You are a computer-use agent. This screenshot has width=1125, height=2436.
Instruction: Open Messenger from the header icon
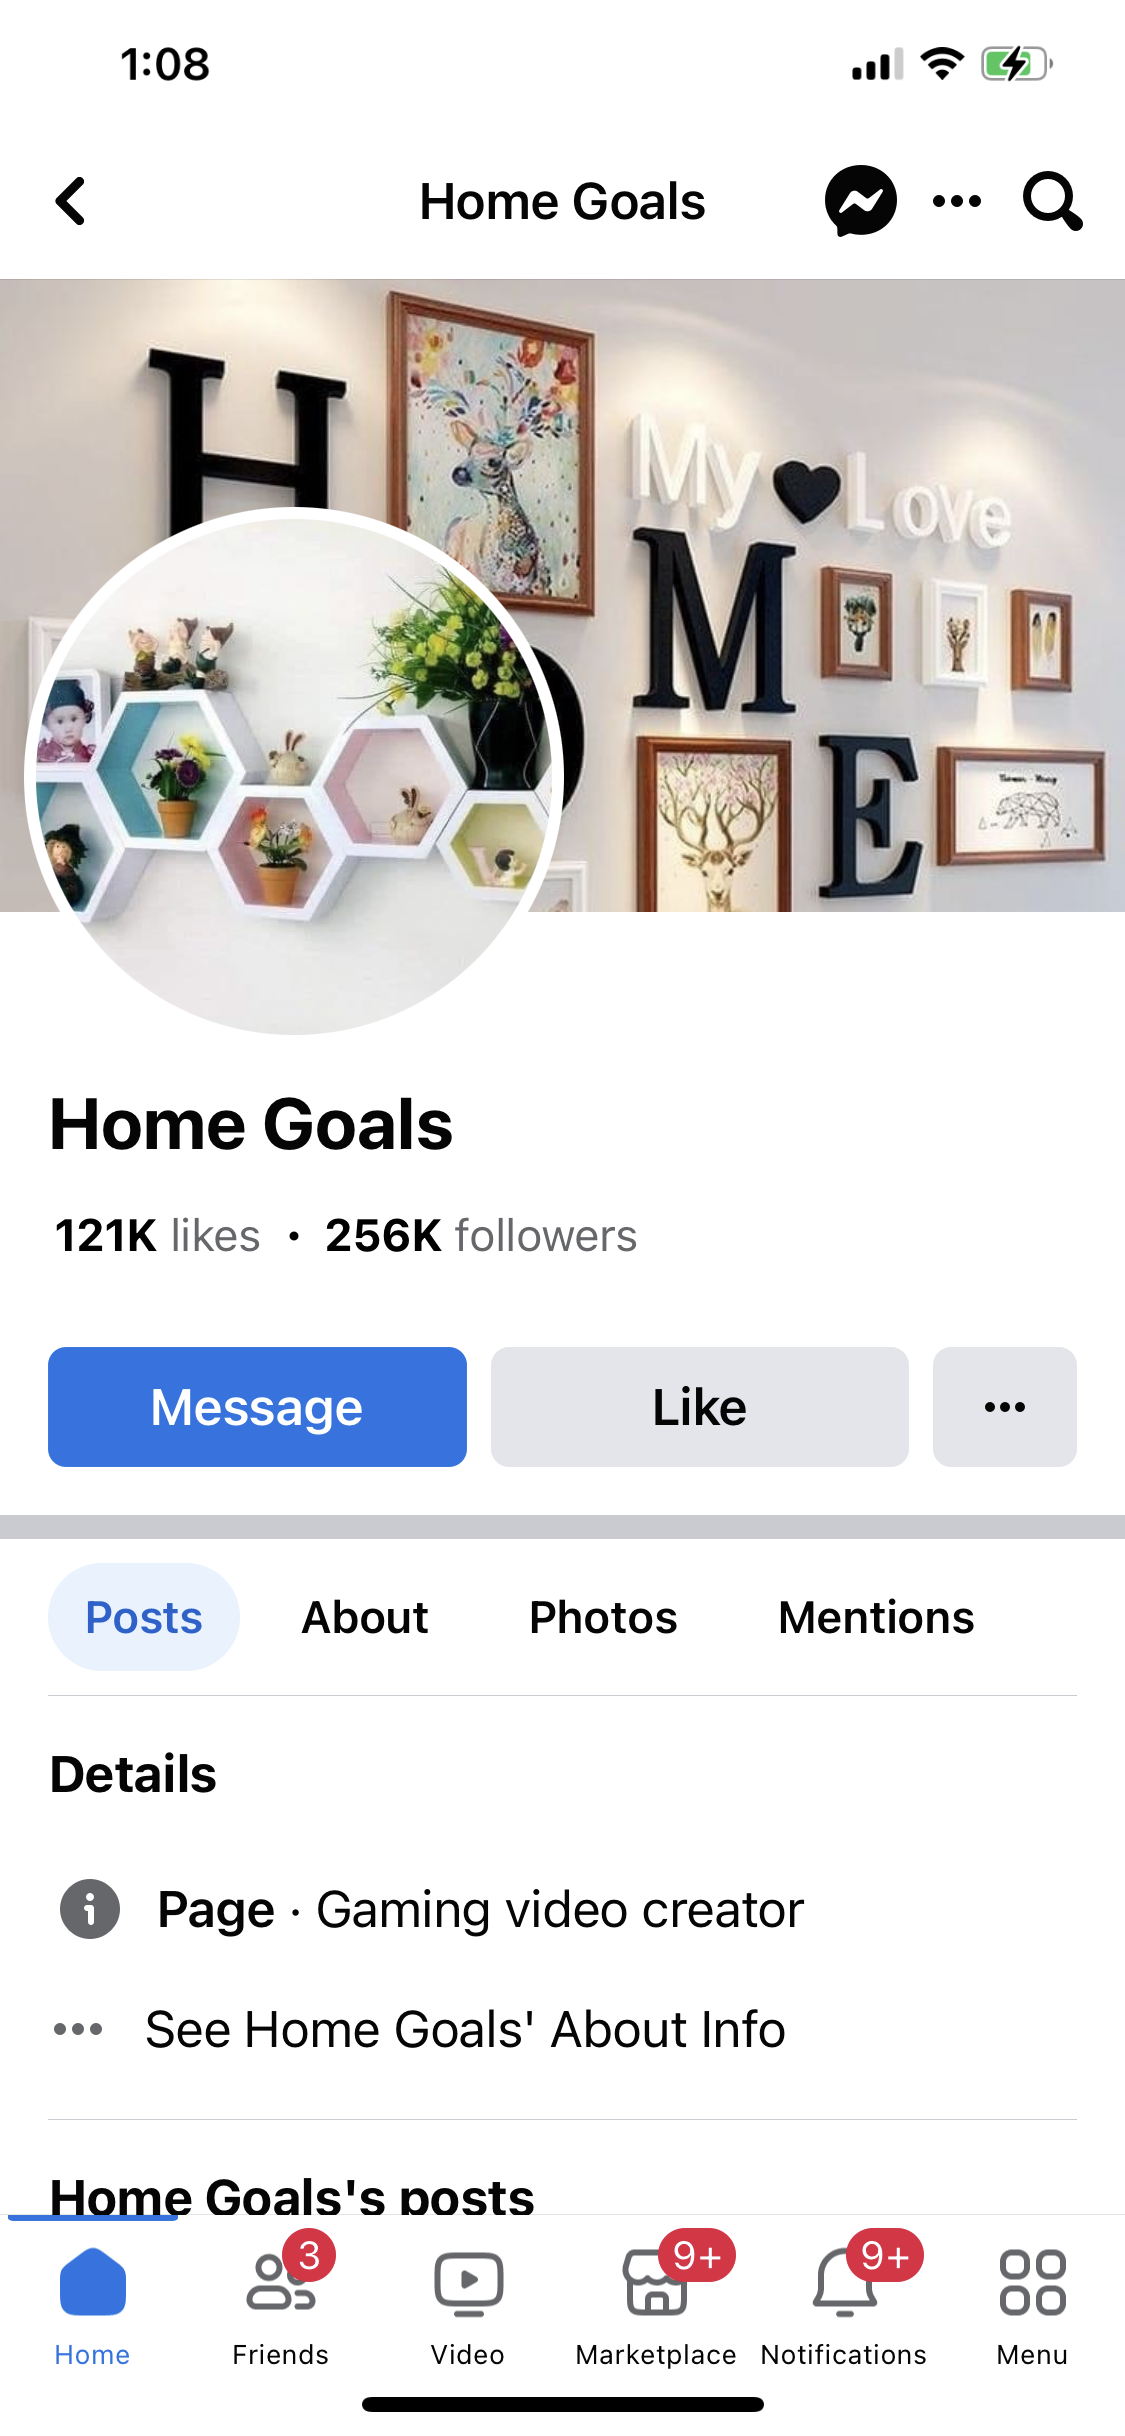(x=860, y=201)
